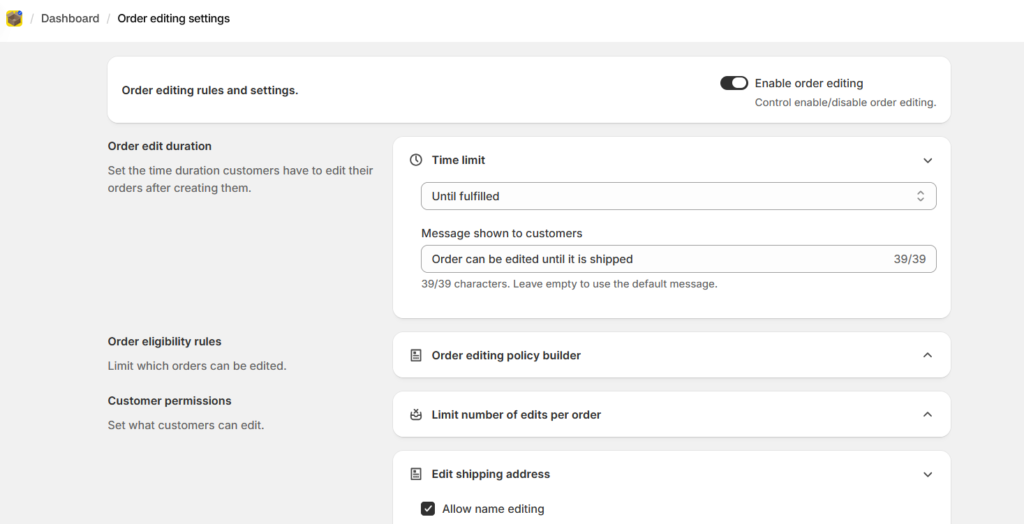Click the Edit shipping address icon
Viewport: 1024px width, 524px height.
click(x=415, y=474)
